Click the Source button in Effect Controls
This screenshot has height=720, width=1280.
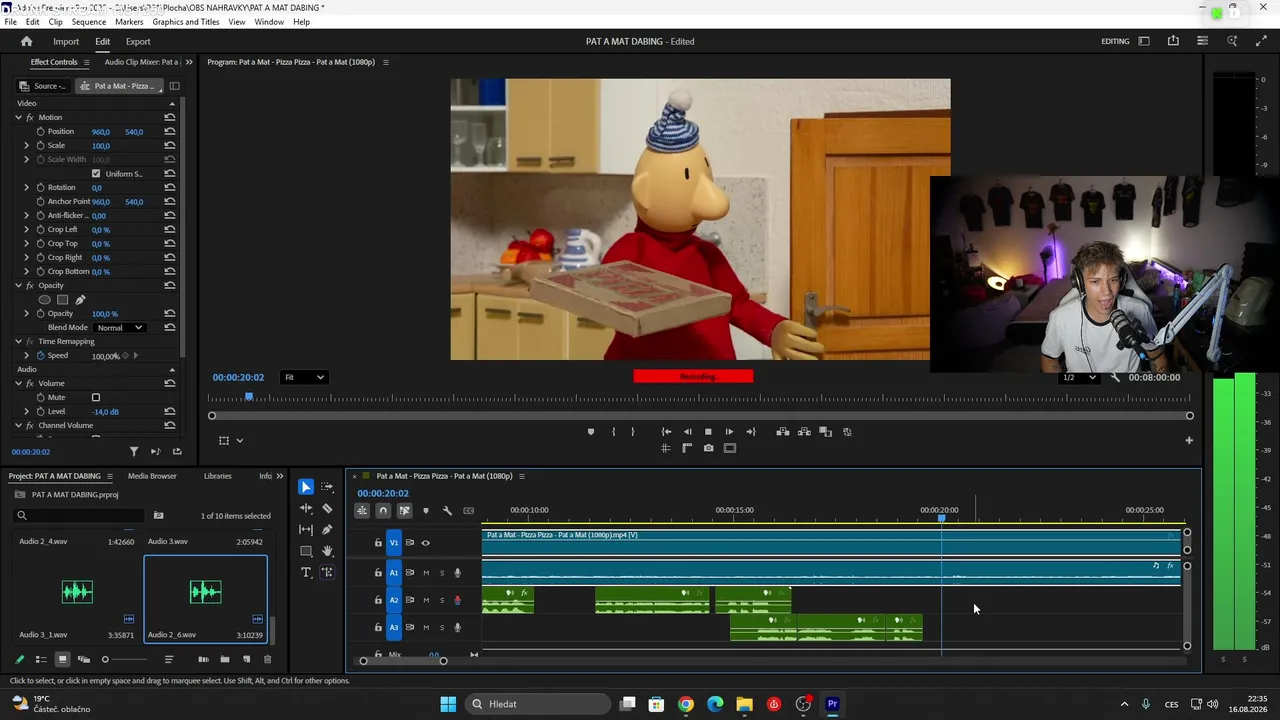coord(44,86)
